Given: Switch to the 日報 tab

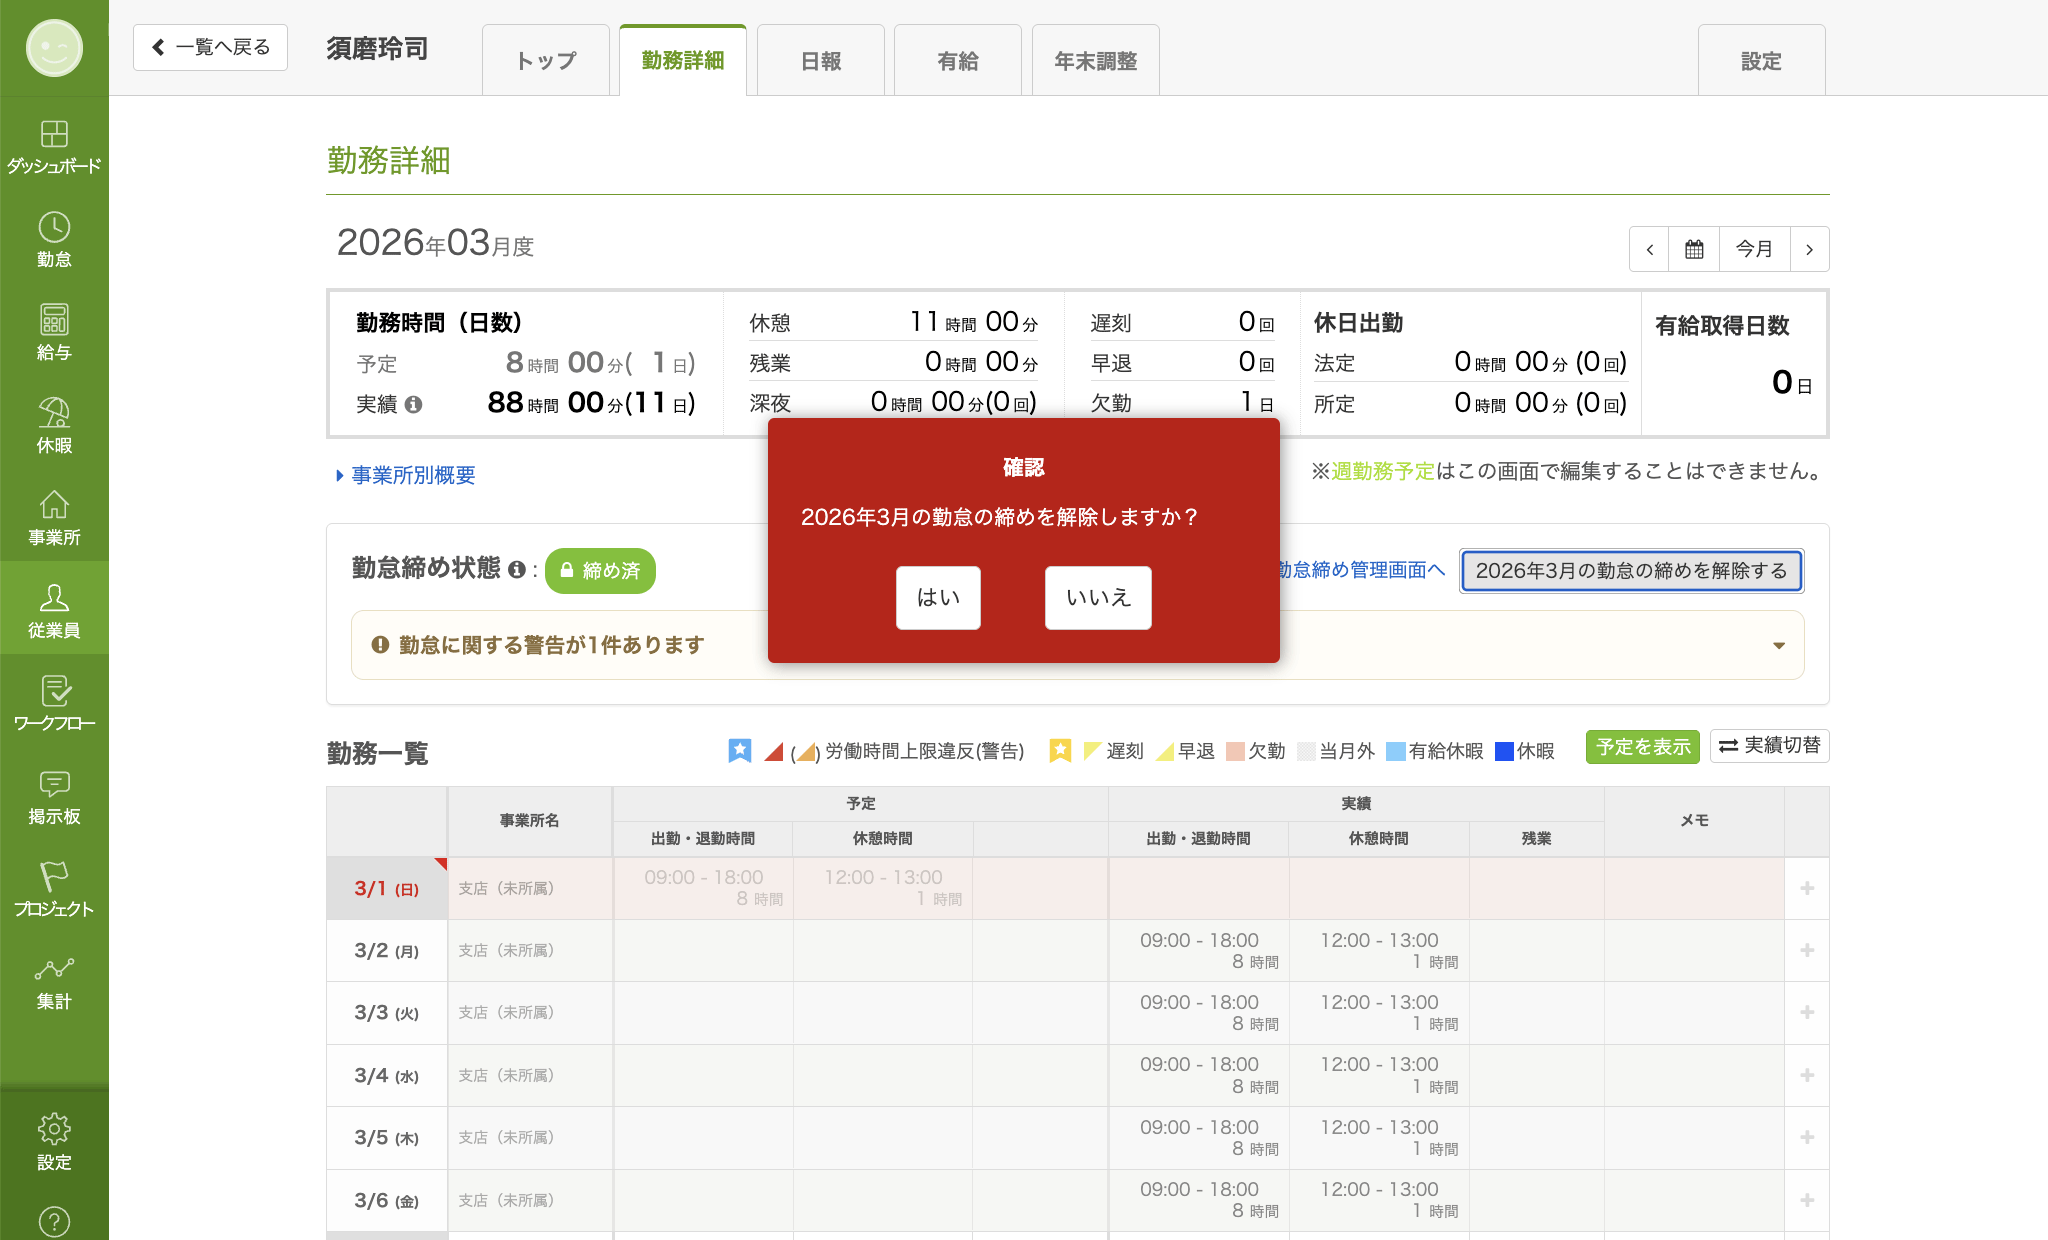Looking at the screenshot, I should point(821,61).
